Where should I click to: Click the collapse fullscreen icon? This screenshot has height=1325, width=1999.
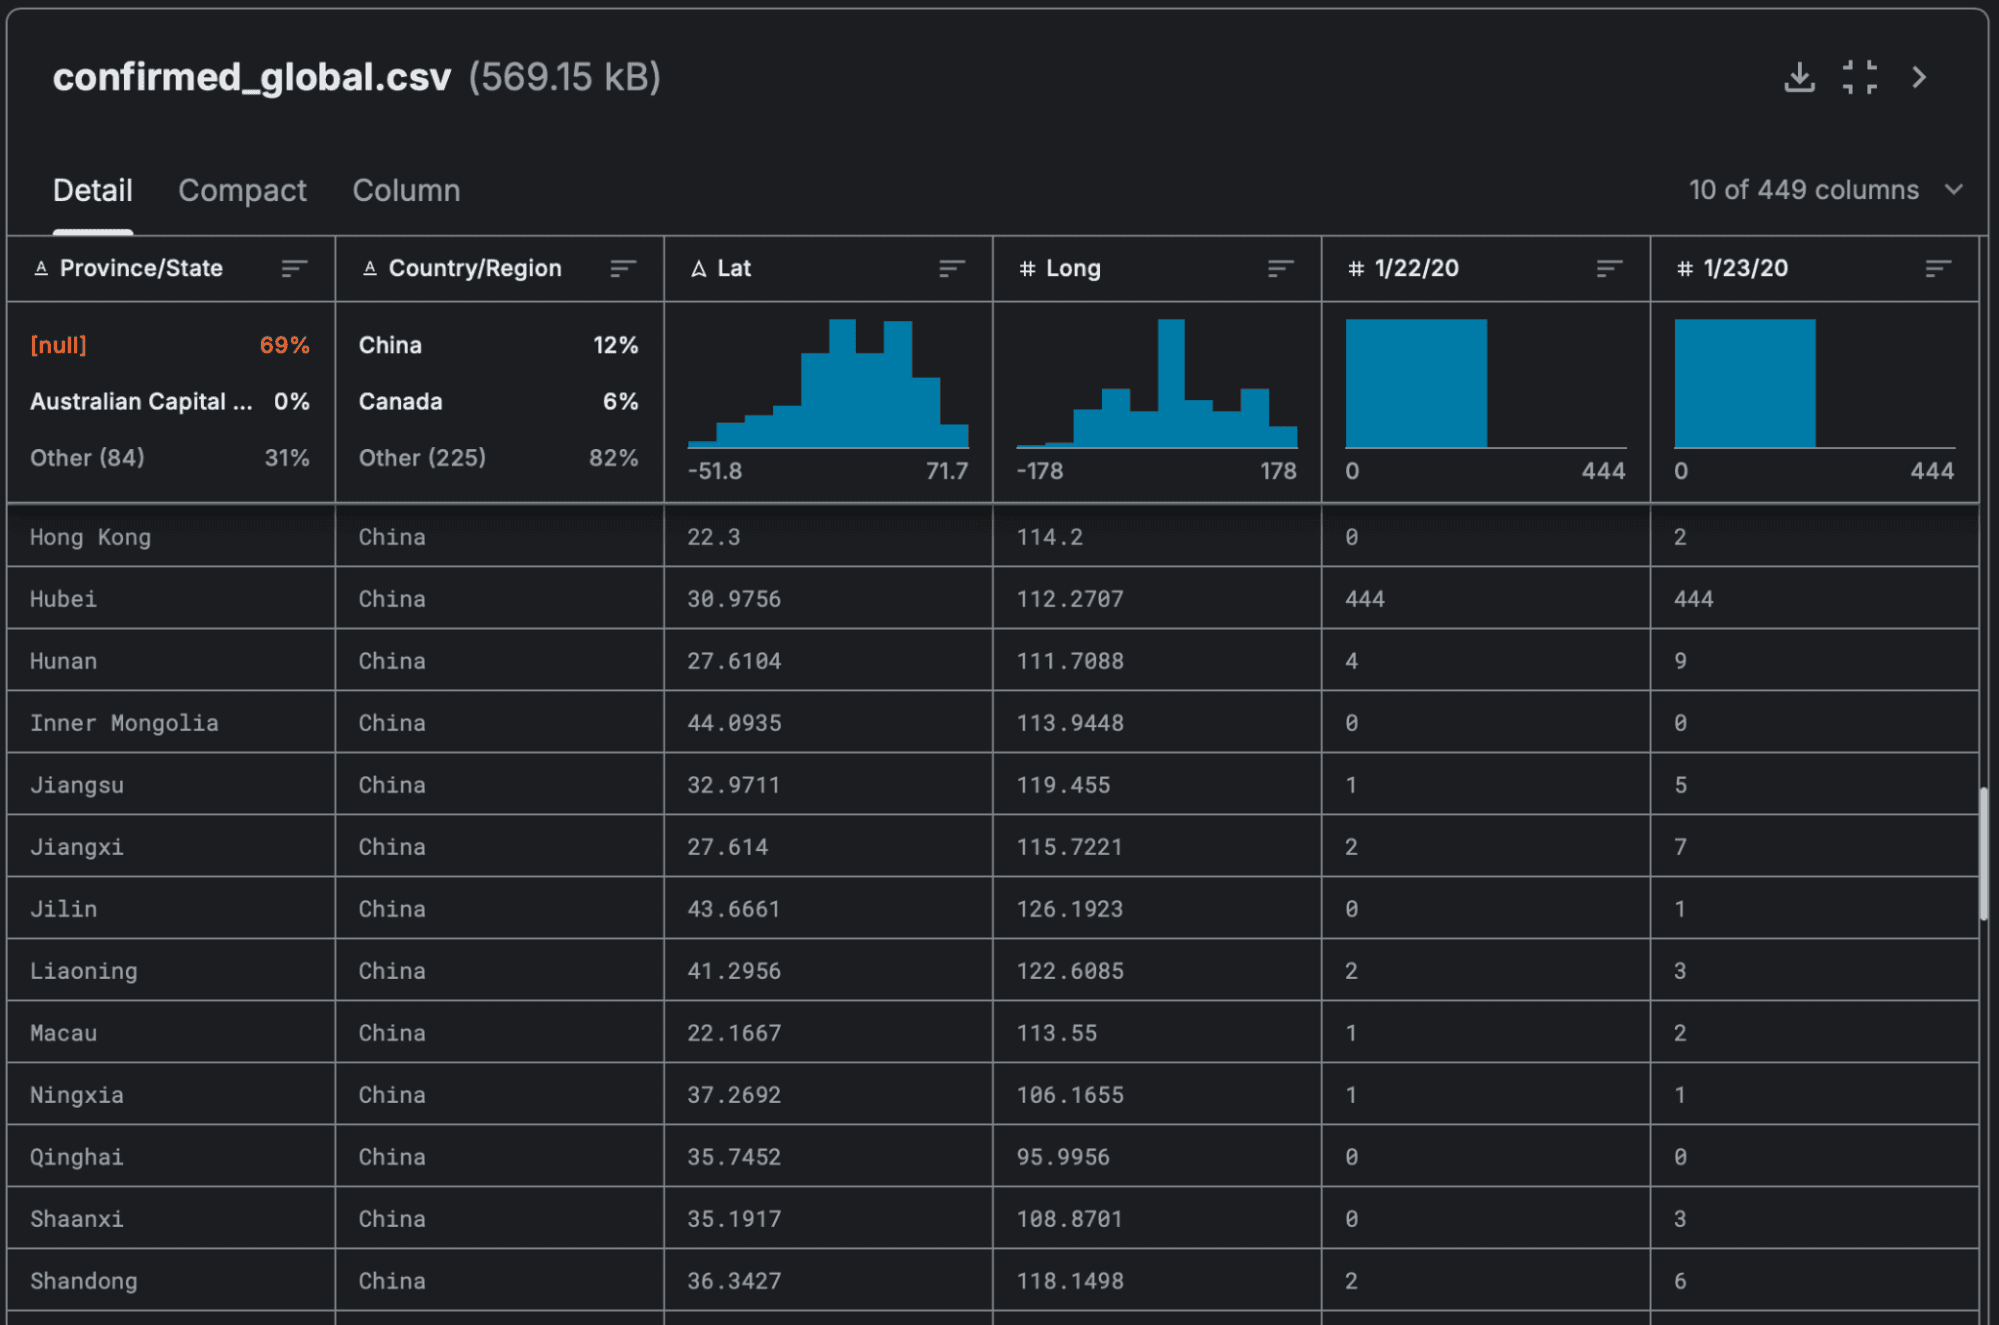click(1859, 77)
